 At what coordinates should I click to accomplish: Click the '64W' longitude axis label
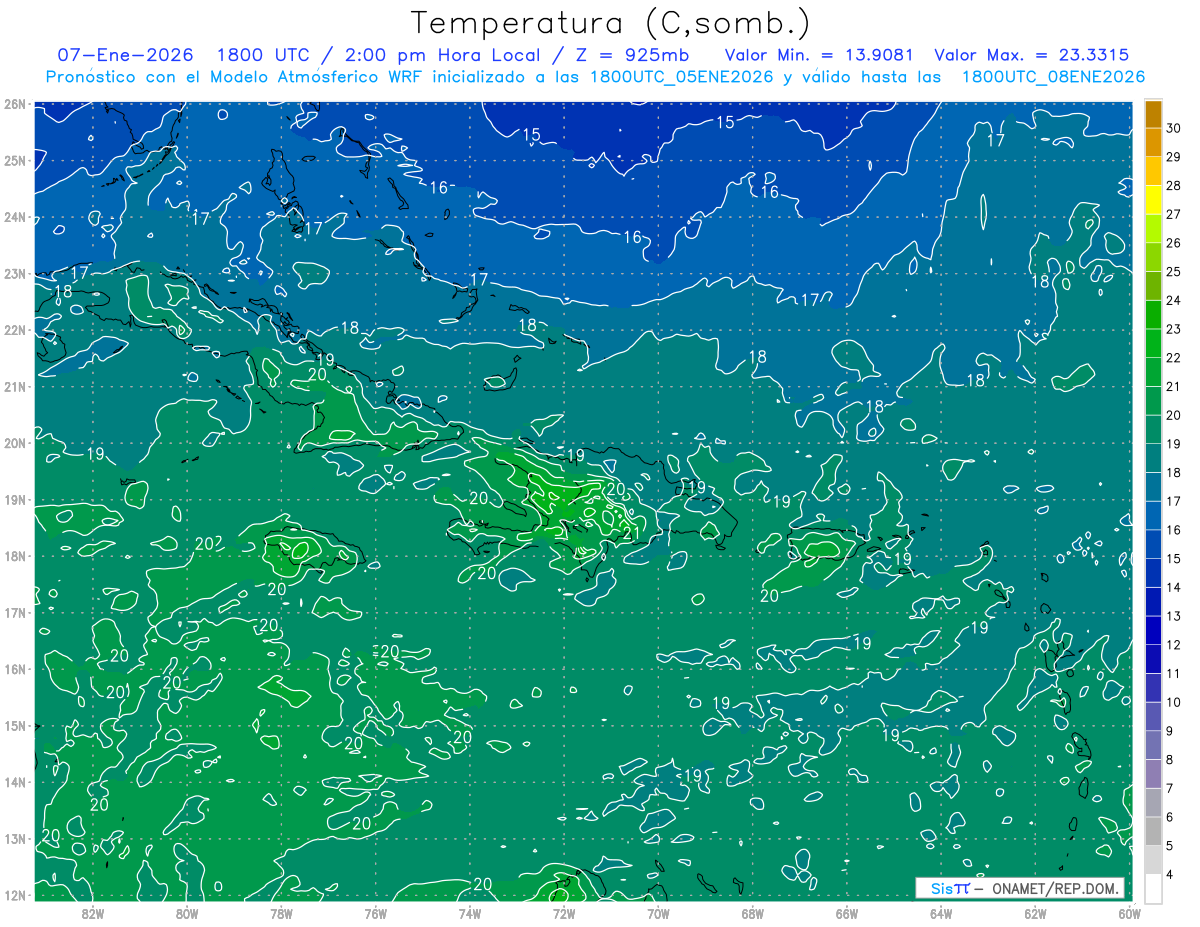click(x=941, y=912)
